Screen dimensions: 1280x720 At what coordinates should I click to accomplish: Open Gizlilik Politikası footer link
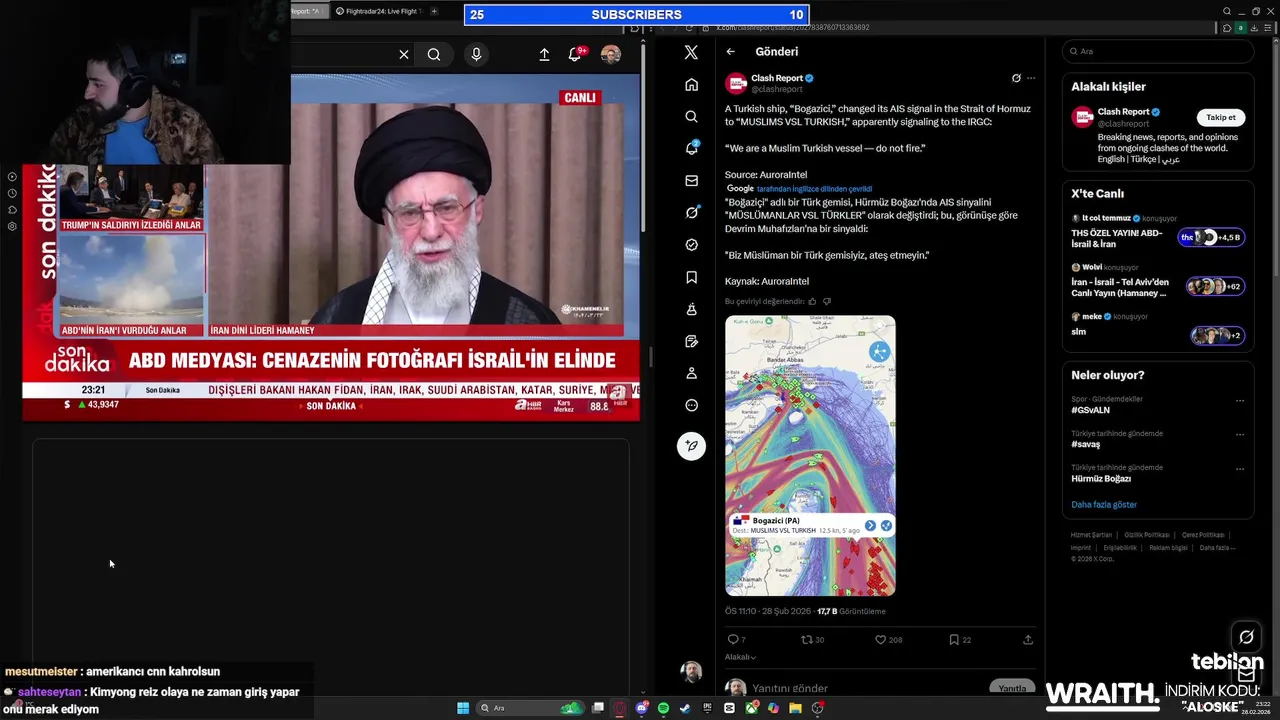pyautogui.click(x=1147, y=535)
